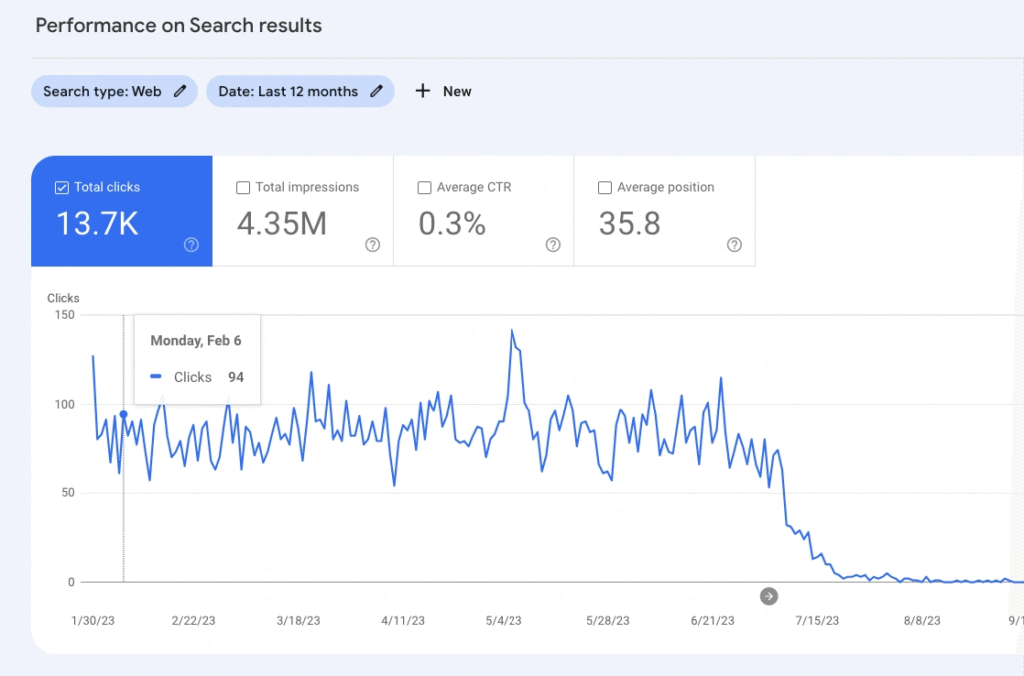The height and width of the screenshot is (676, 1024).
Task: Open the Search type: Web filter chip
Action: pyautogui.click(x=102, y=91)
